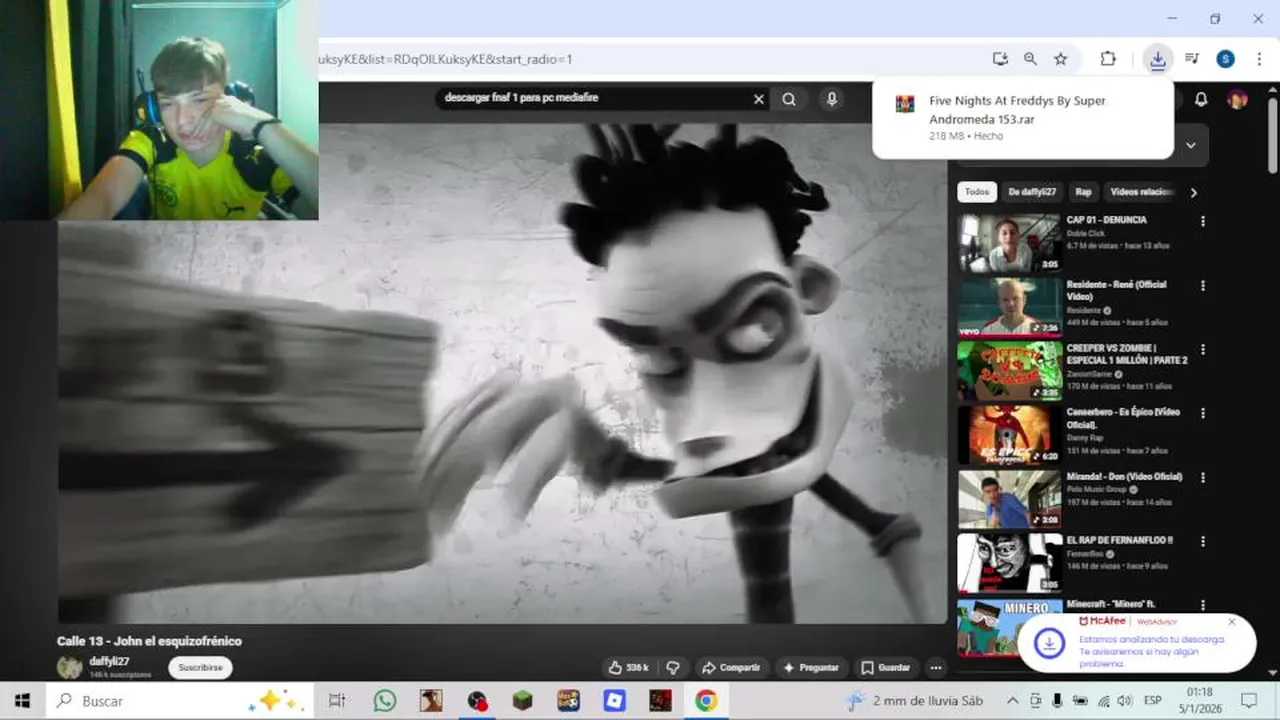Dislike the video with thumbs down

point(674,667)
